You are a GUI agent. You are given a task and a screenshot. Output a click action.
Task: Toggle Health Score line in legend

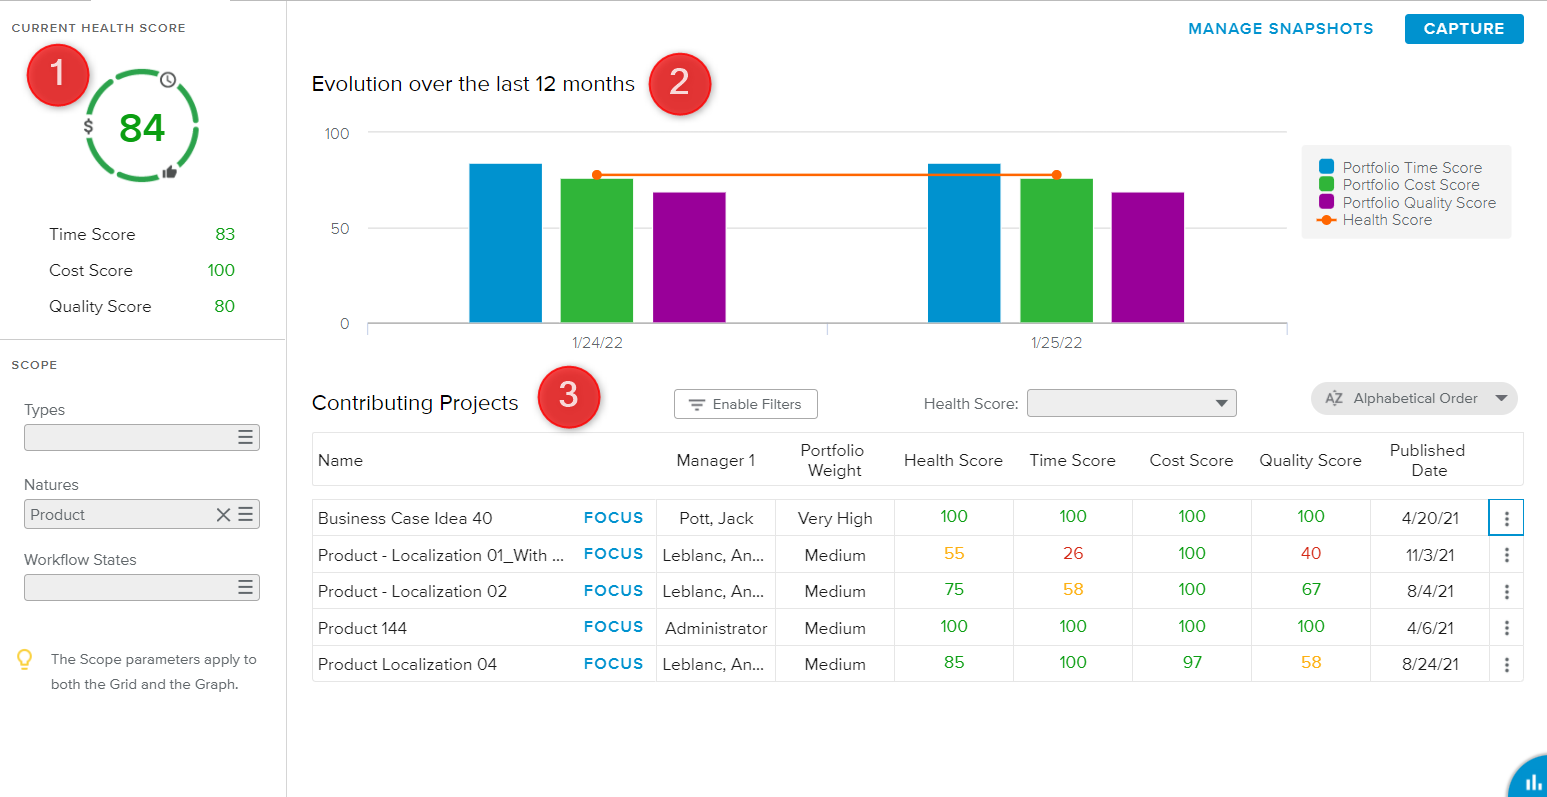(x=1386, y=220)
